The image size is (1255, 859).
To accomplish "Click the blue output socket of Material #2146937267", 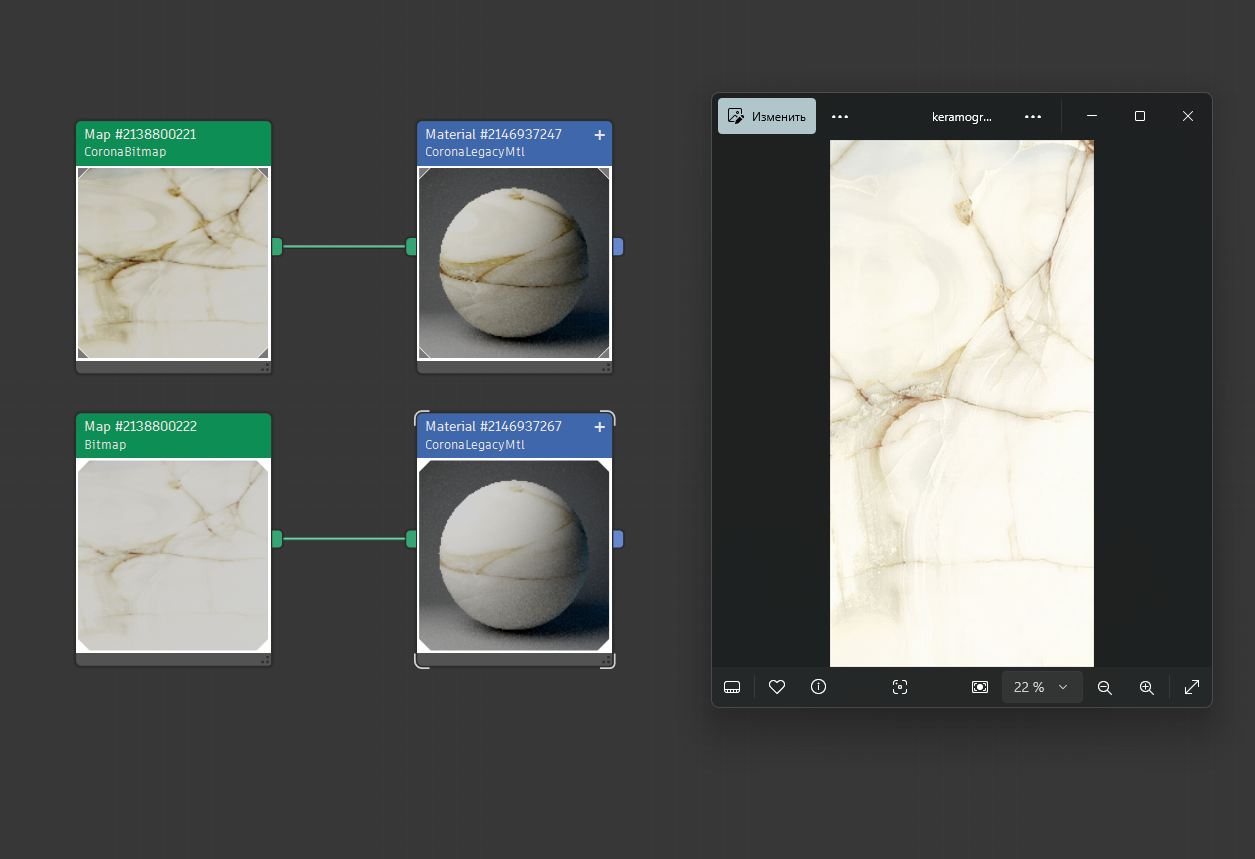I will pyautogui.click(x=618, y=539).
